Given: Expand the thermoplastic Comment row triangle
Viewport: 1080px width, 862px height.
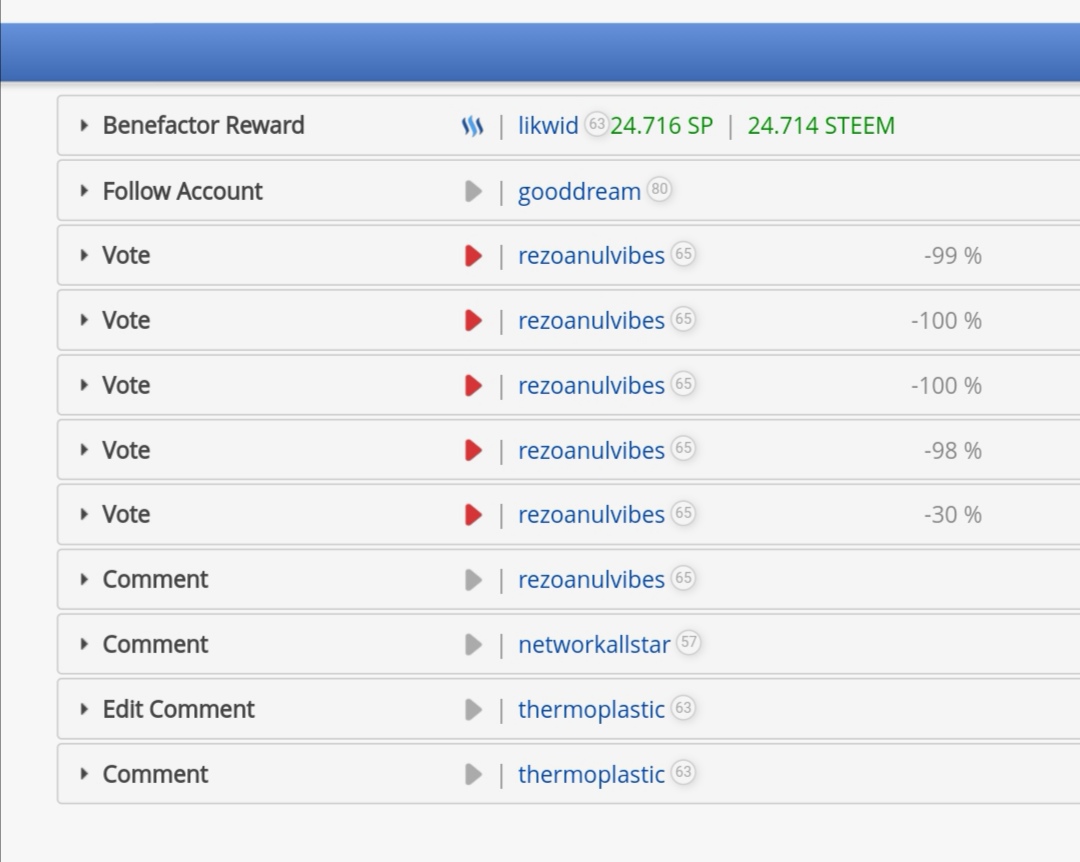Looking at the screenshot, I should [x=84, y=774].
